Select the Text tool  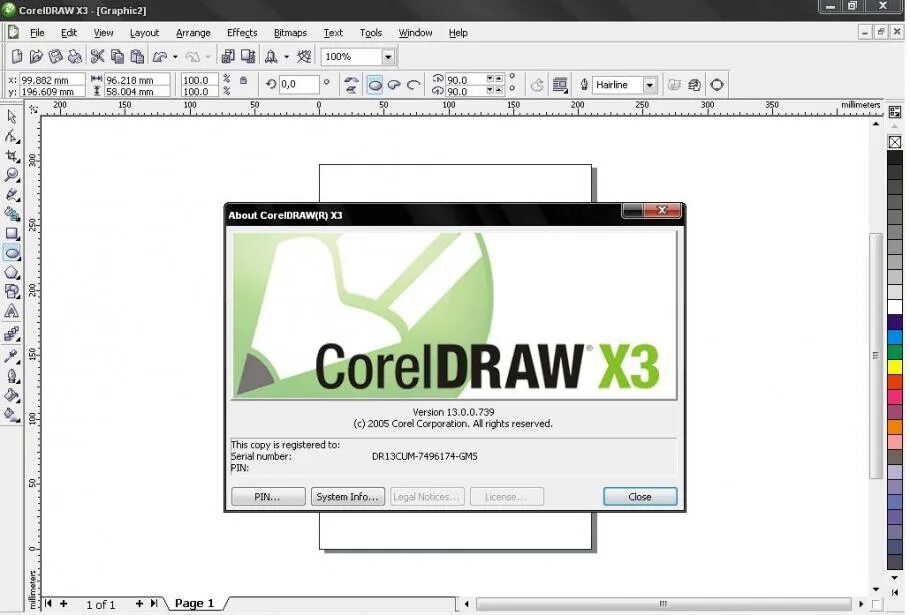[x=12, y=312]
